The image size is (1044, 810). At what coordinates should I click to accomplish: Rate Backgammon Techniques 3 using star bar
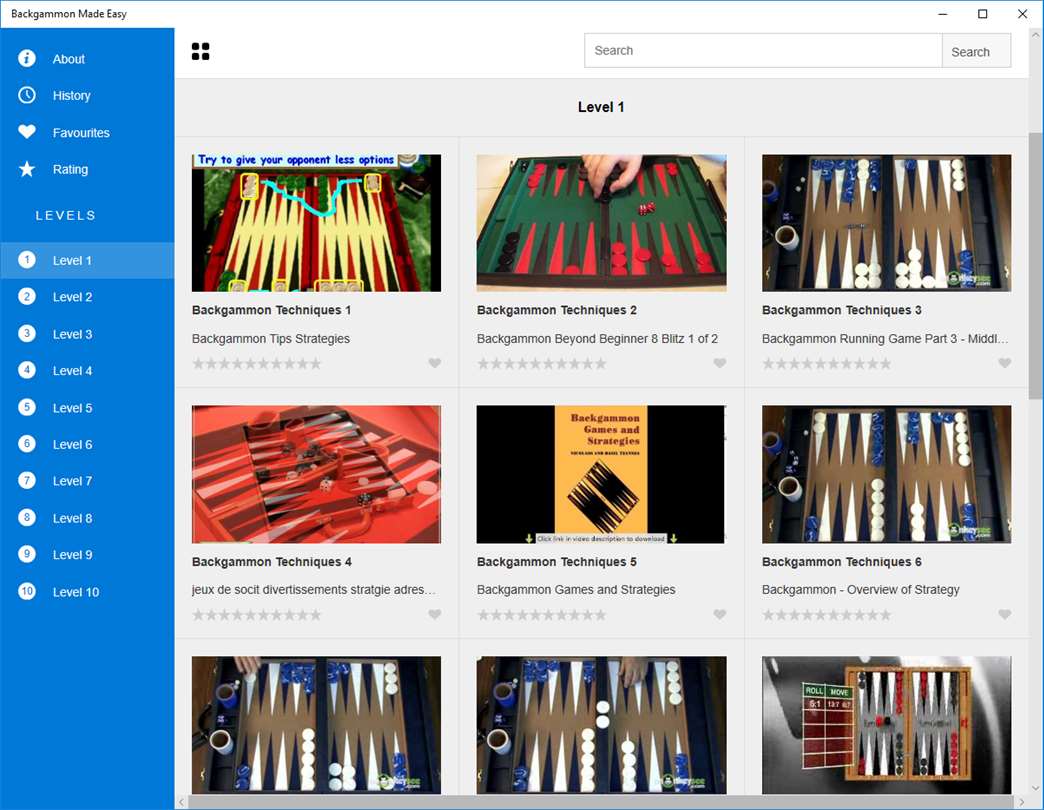pos(826,363)
